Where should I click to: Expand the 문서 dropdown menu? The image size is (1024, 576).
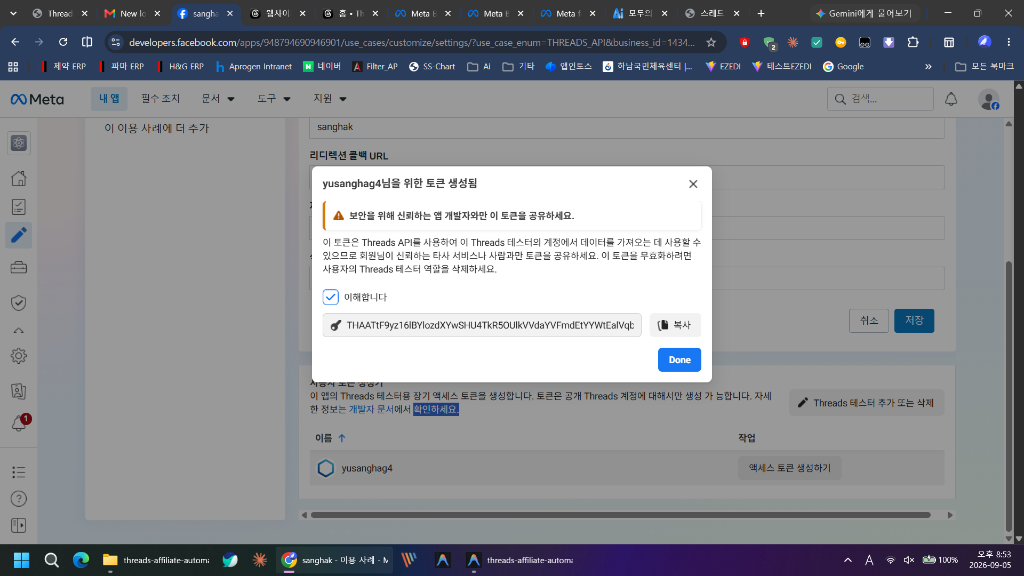click(x=217, y=99)
